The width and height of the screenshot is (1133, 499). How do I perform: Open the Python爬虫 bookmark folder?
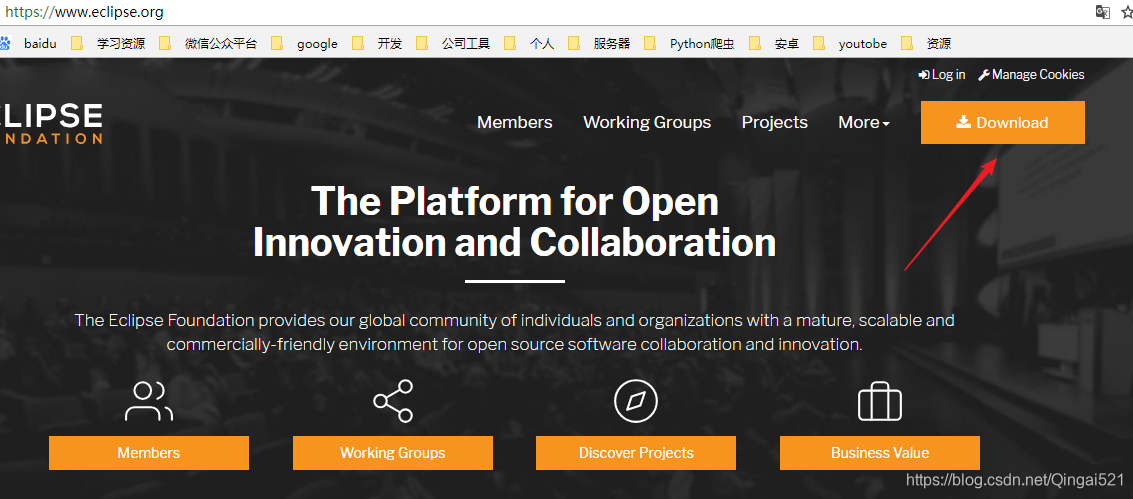689,43
